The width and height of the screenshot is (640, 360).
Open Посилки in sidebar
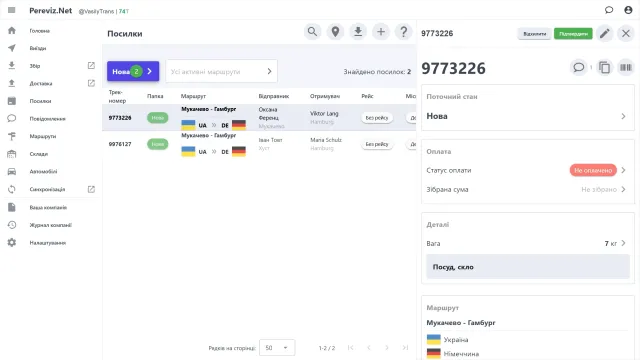pyautogui.click(x=40, y=101)
